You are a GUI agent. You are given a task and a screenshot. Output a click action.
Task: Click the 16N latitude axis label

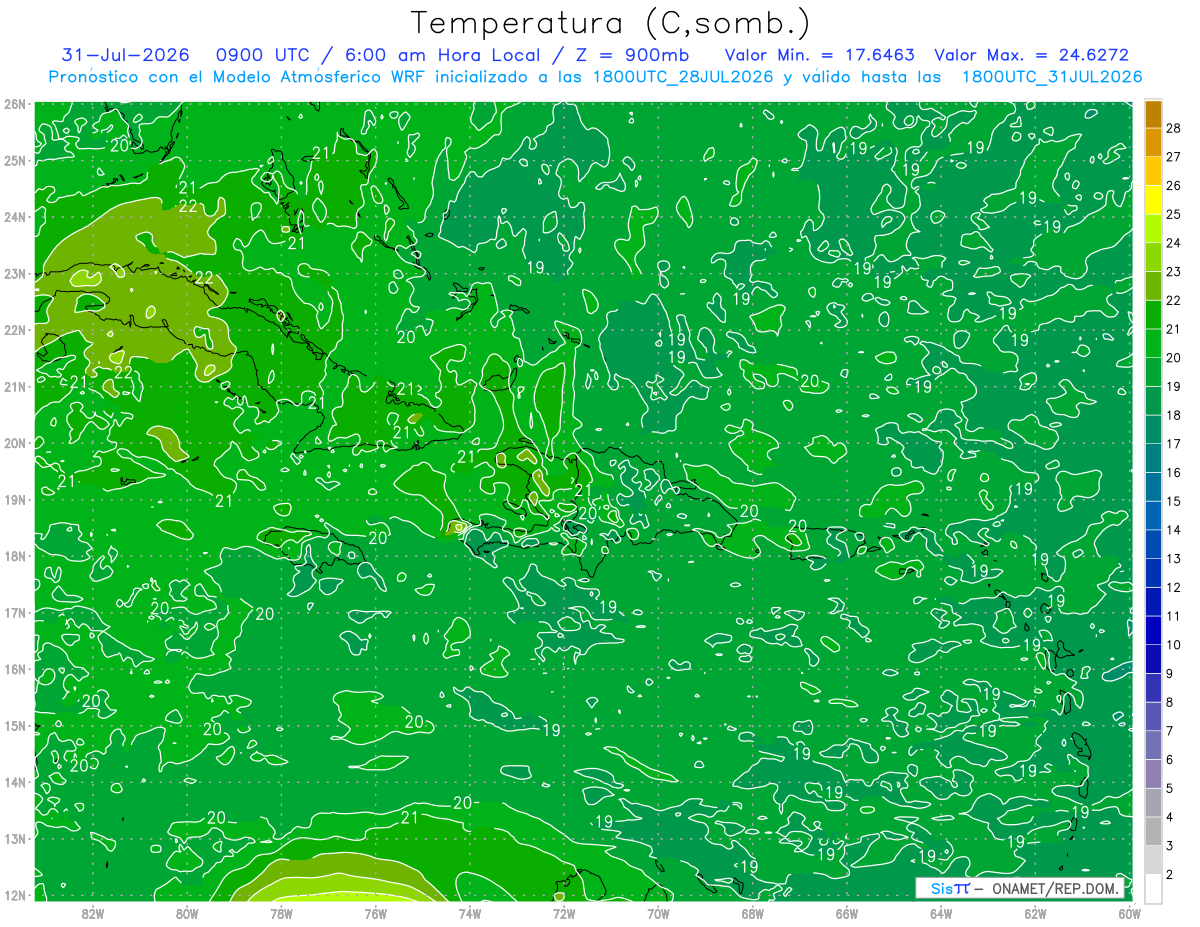14,669
